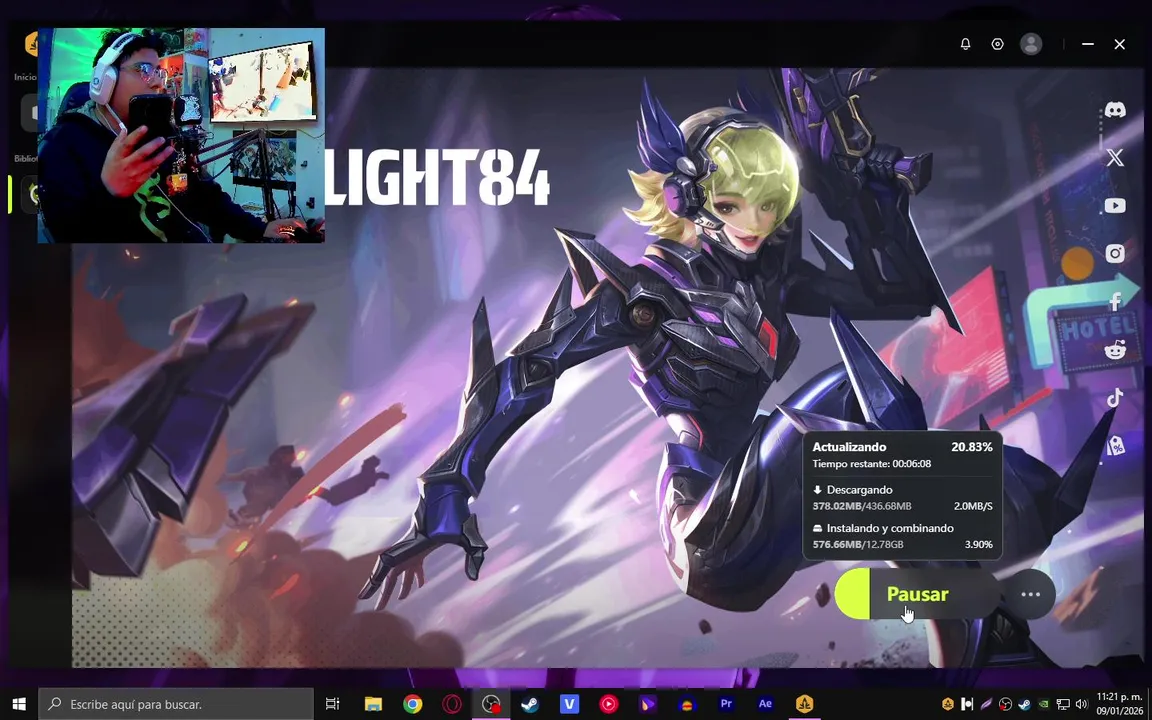This screenshot has width=1152, height=720.
Task: Open more options three-dot button
Action: [1030, 594]
